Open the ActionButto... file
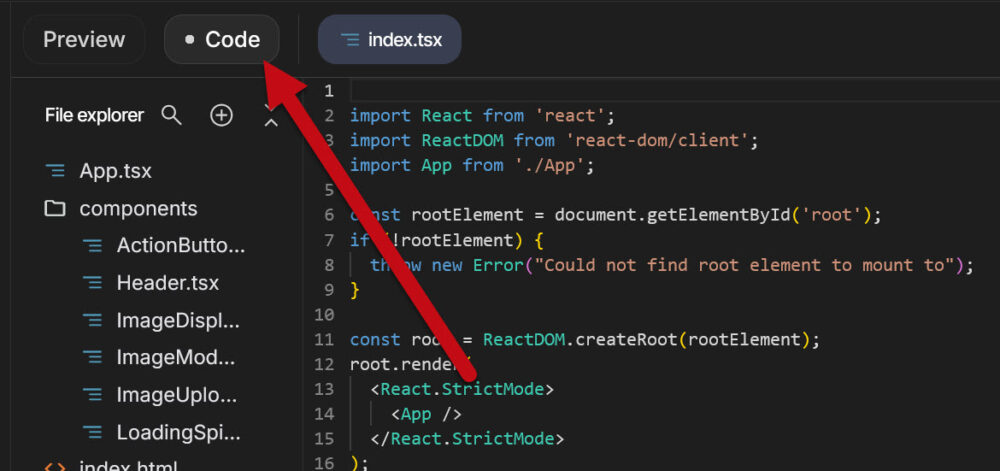The image size is (1000, 471). 180,246
